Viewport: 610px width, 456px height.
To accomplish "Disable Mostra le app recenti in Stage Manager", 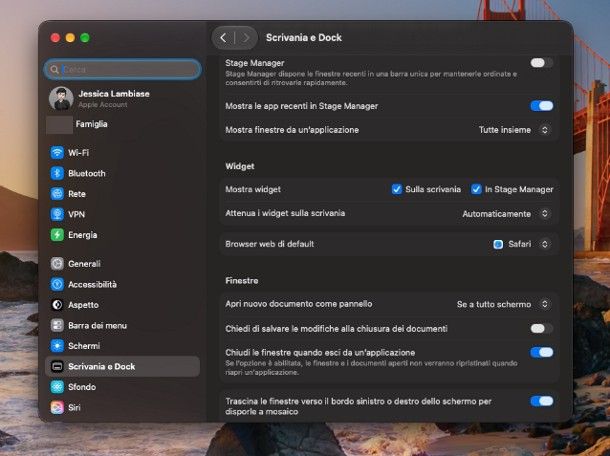I will coord(542,106).
